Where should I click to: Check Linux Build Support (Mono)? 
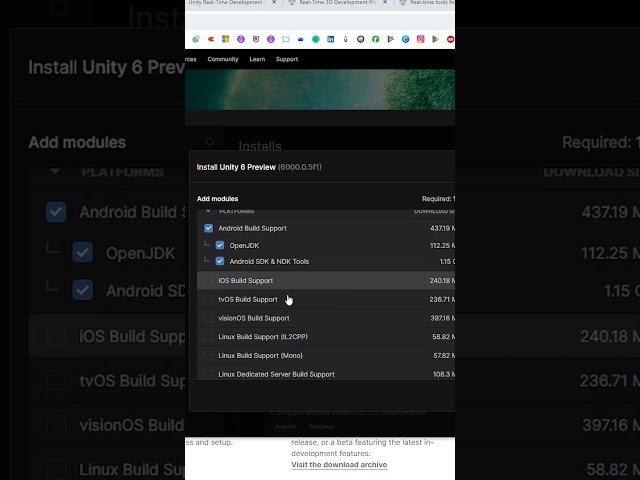coord(209,356)
